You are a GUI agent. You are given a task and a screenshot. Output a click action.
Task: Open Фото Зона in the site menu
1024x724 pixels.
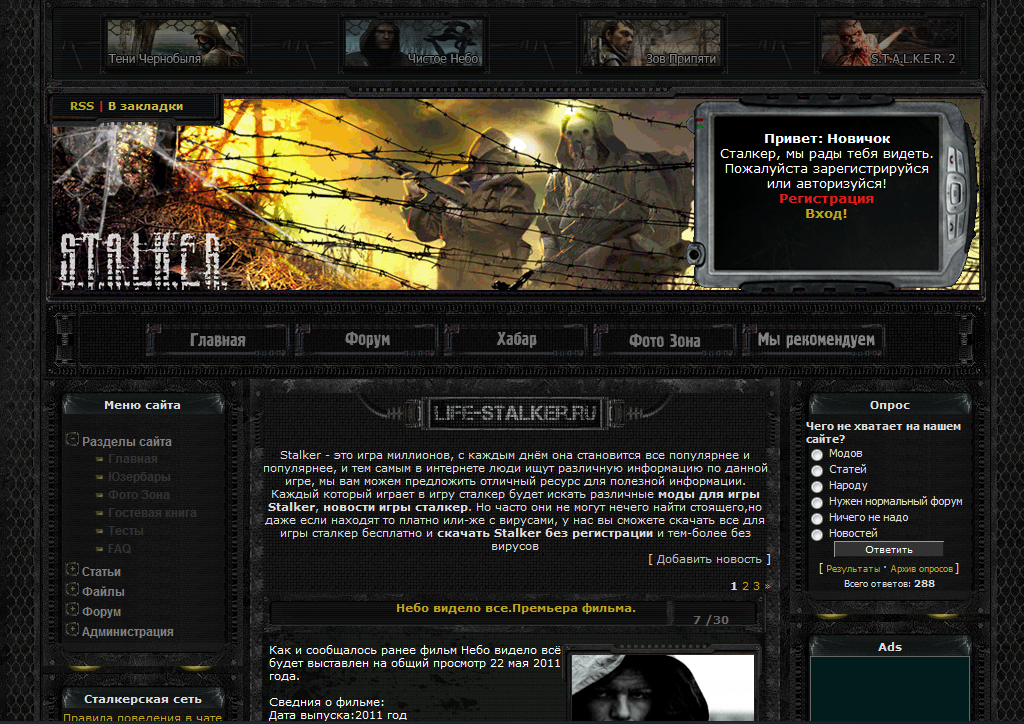[x=138, y=495]
